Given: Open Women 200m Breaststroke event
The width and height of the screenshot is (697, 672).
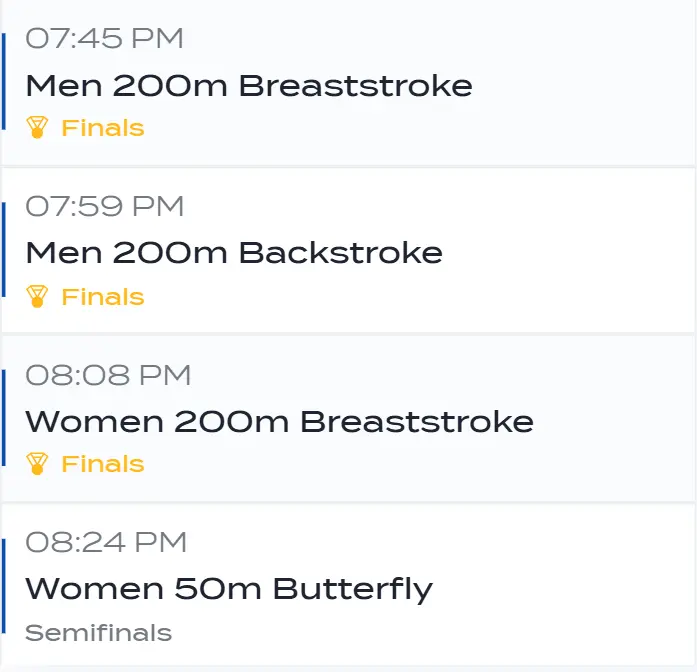Looking at the screenshot, I should 279,421.
